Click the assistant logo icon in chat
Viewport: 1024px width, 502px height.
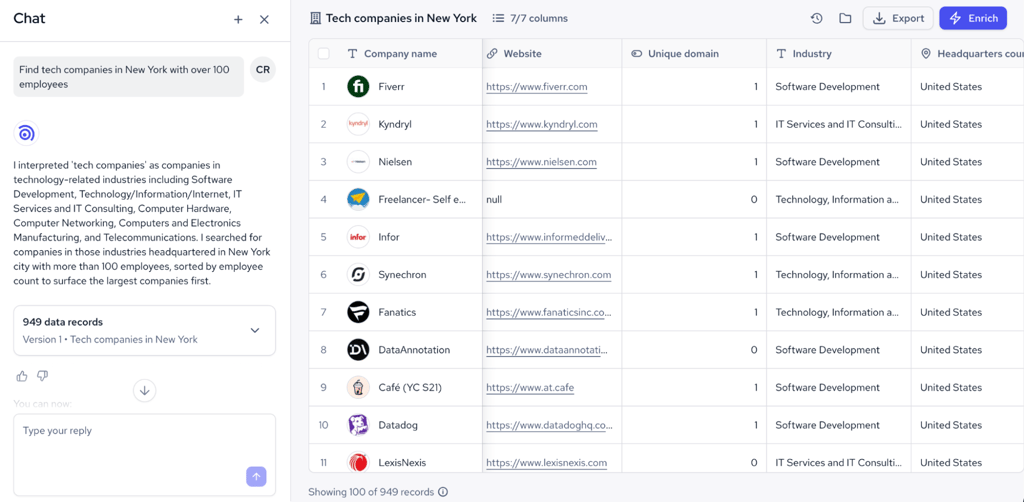pos(26,134)
